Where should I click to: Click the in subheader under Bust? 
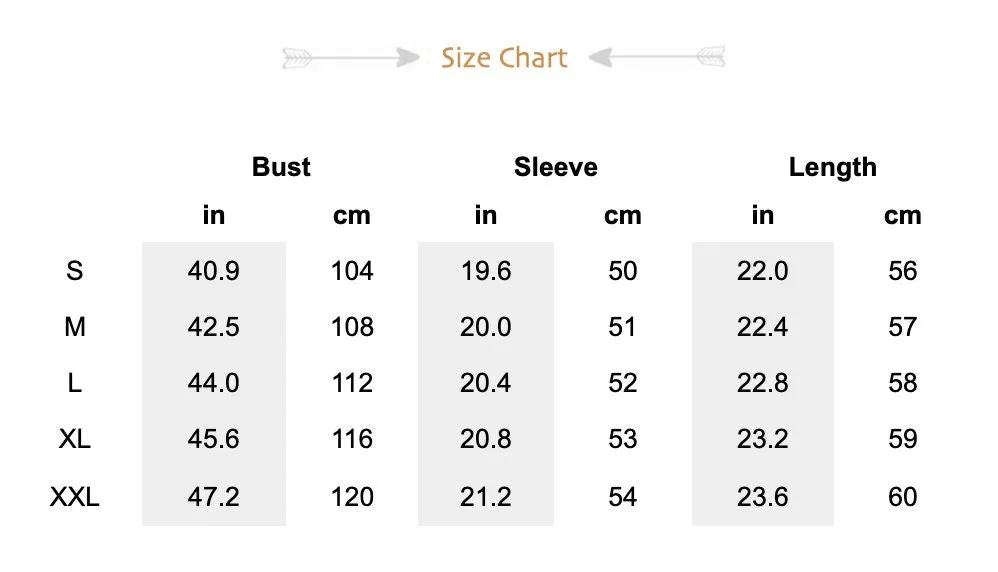click(214, 215)
